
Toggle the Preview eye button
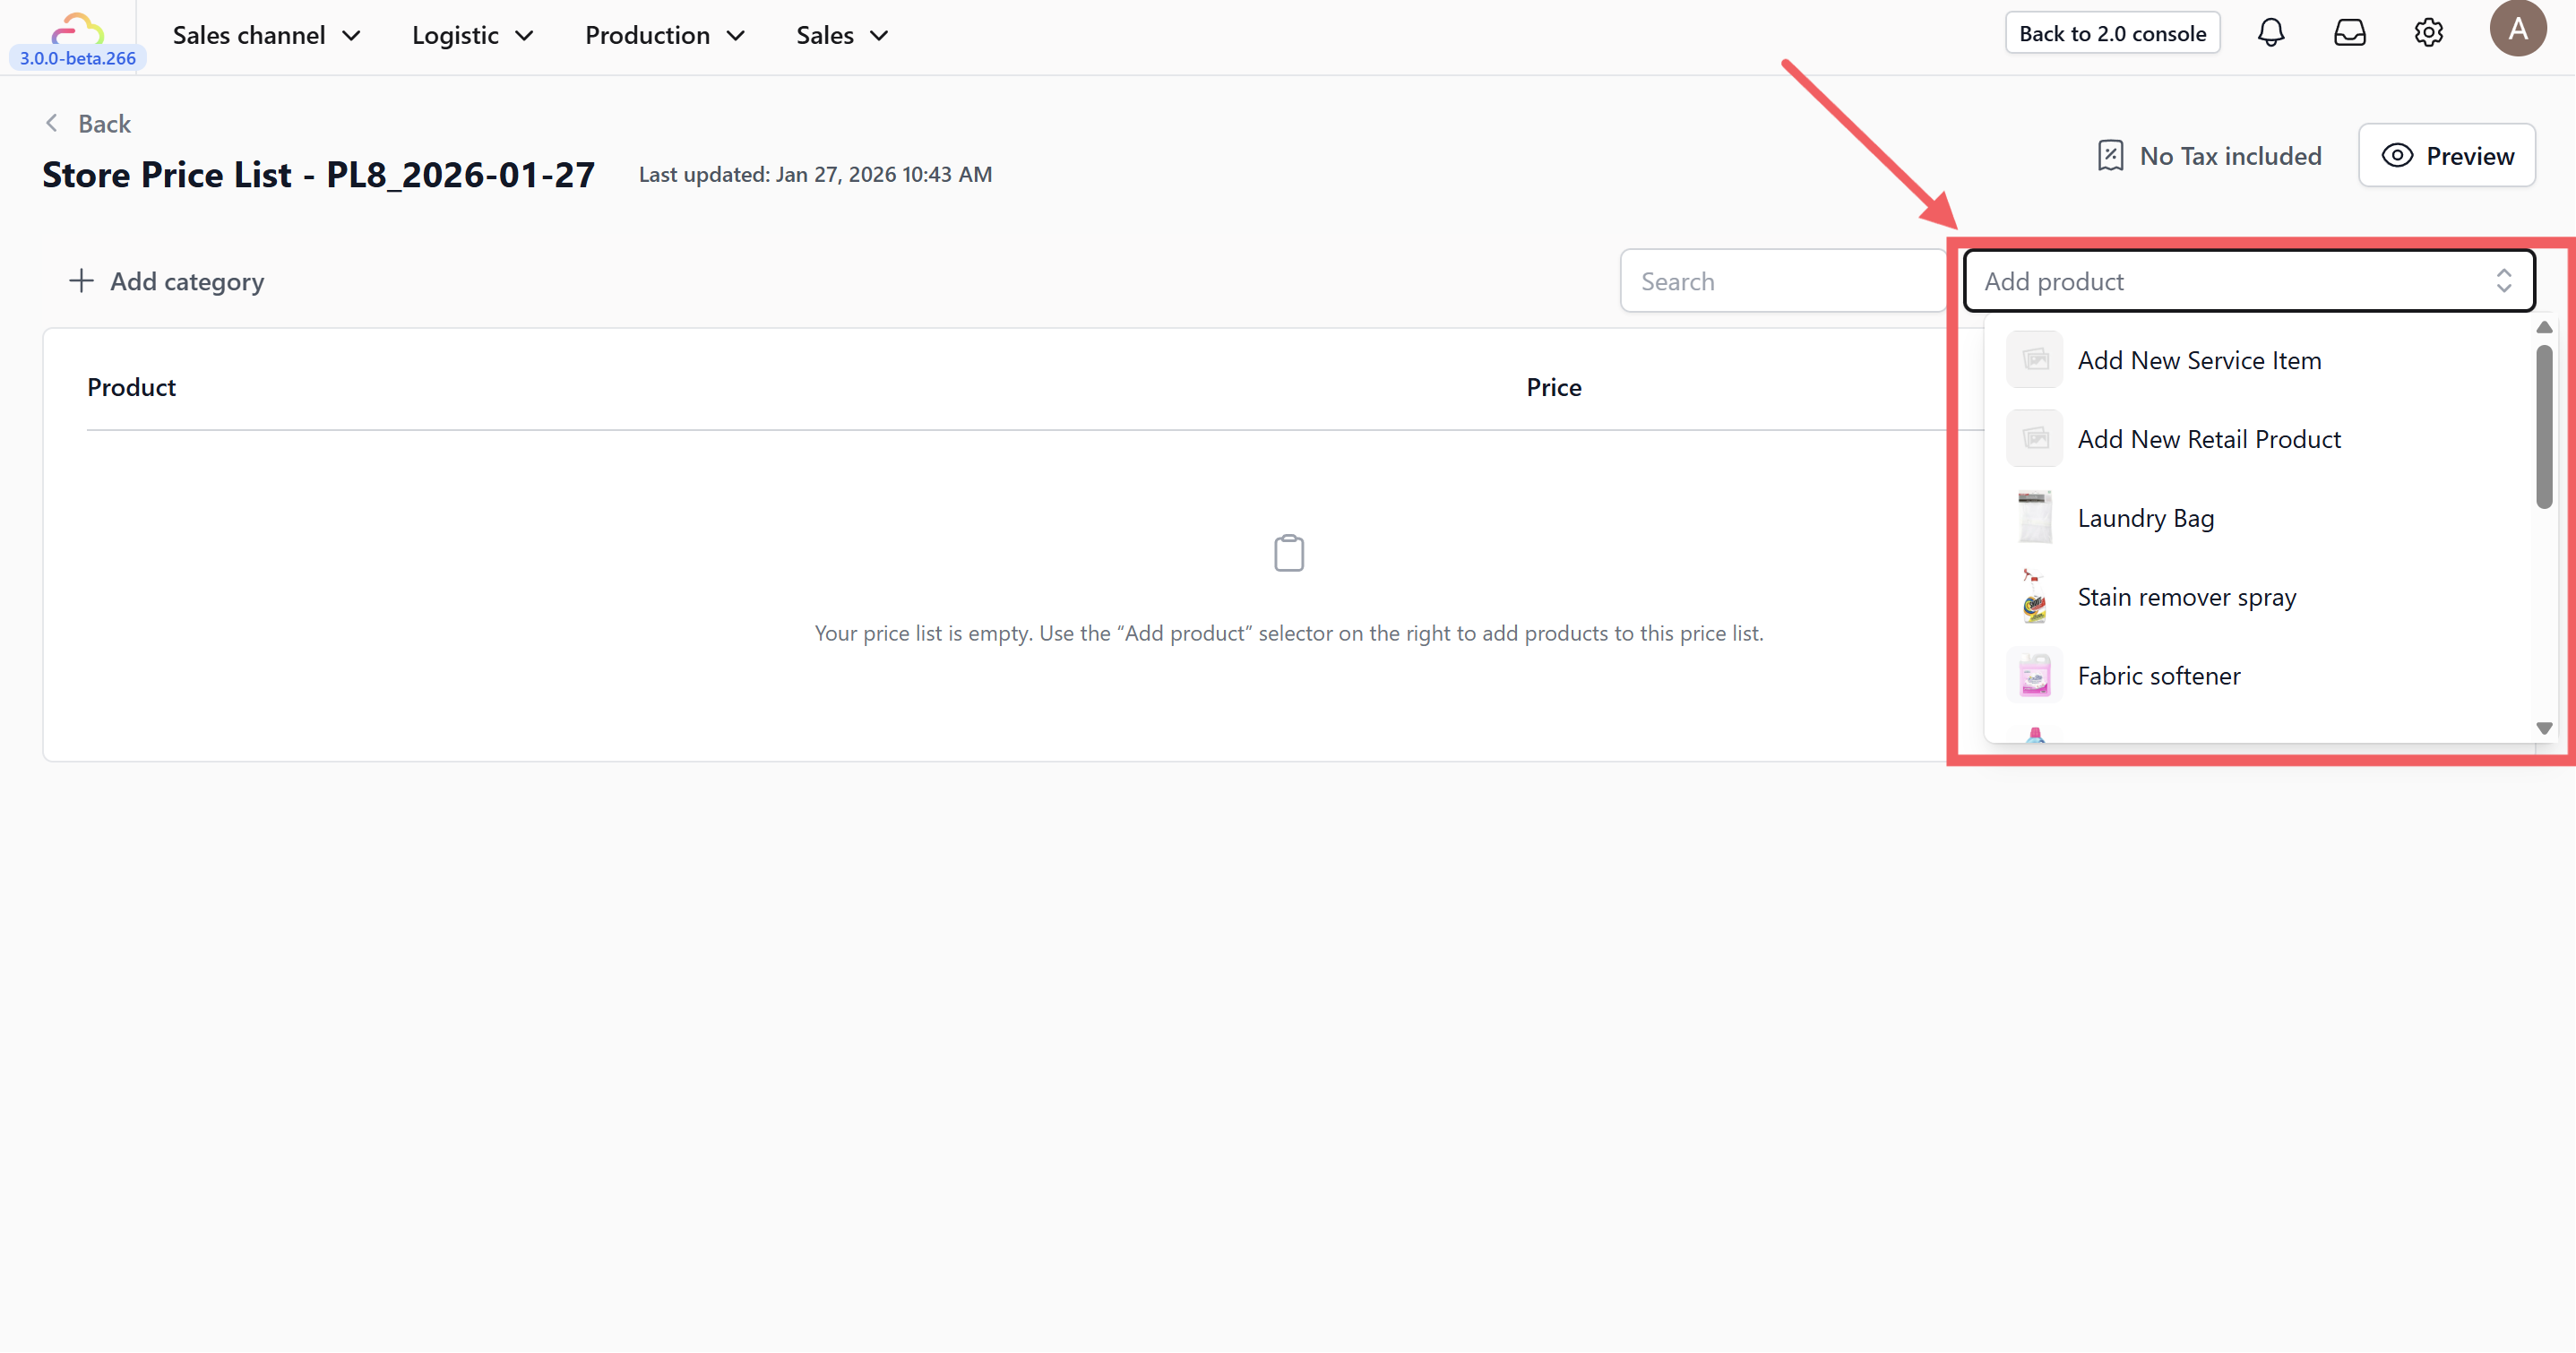(x=2446, y=156)
